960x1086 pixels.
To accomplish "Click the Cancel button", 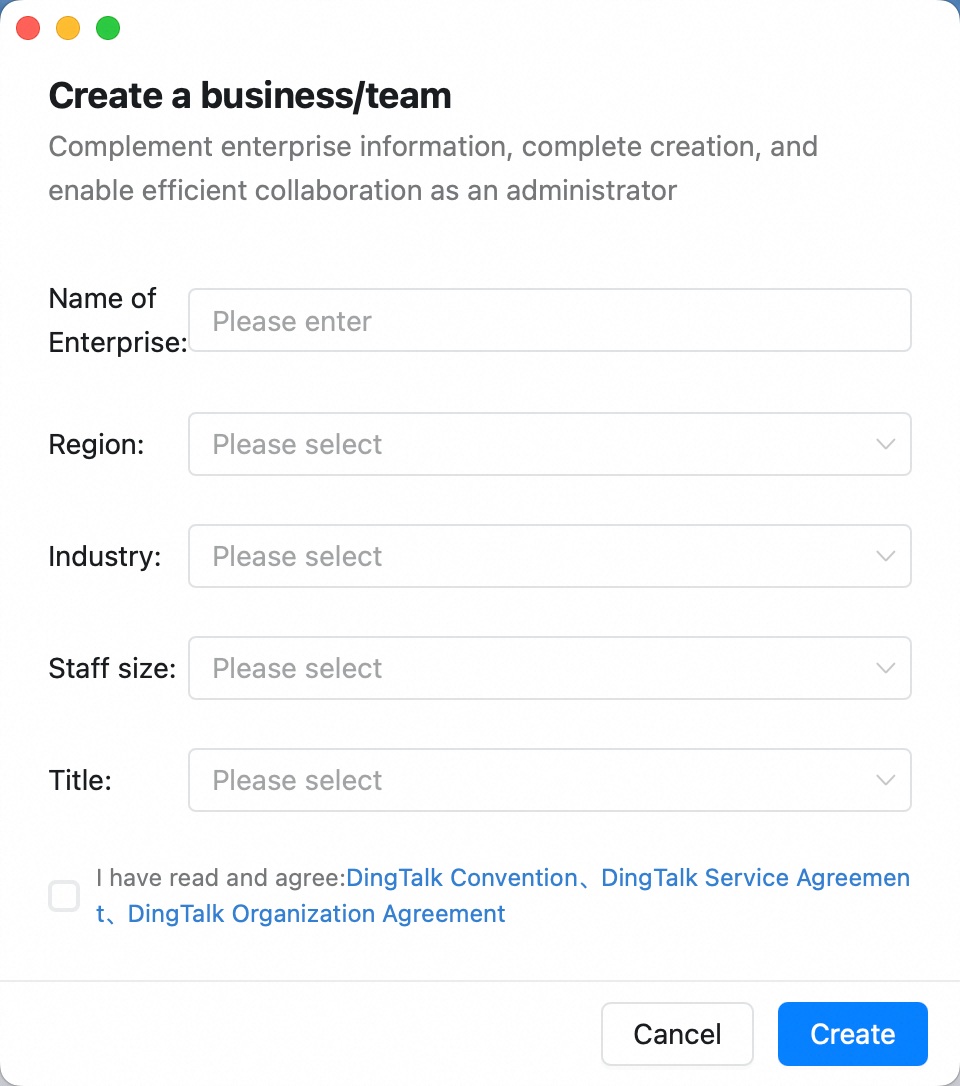I will (x=677, y=1034).
